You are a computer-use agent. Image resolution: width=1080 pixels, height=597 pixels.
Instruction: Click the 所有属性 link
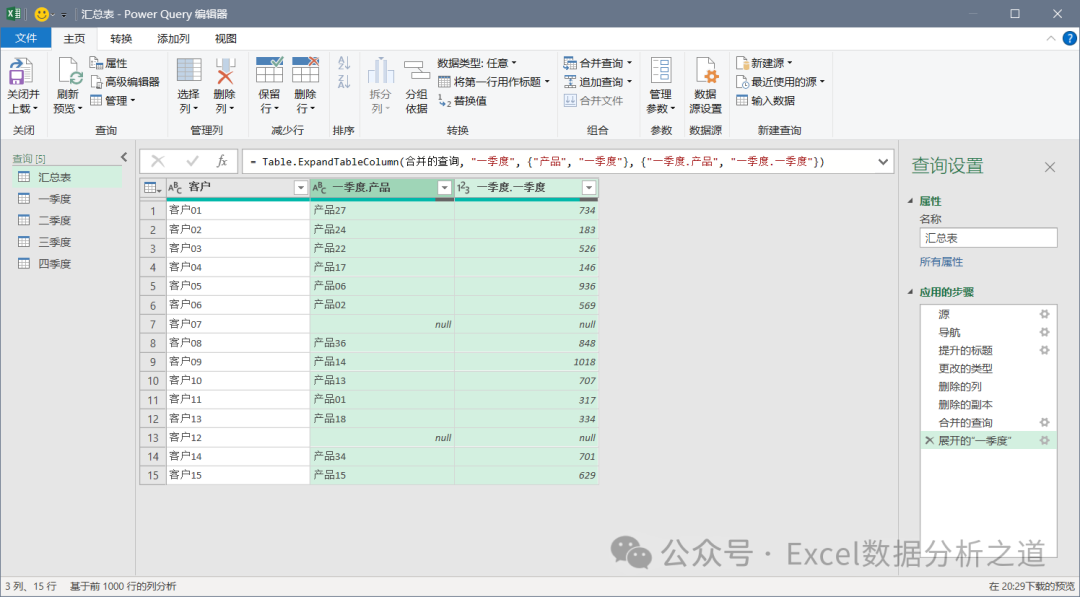click(x=941, y=262)
